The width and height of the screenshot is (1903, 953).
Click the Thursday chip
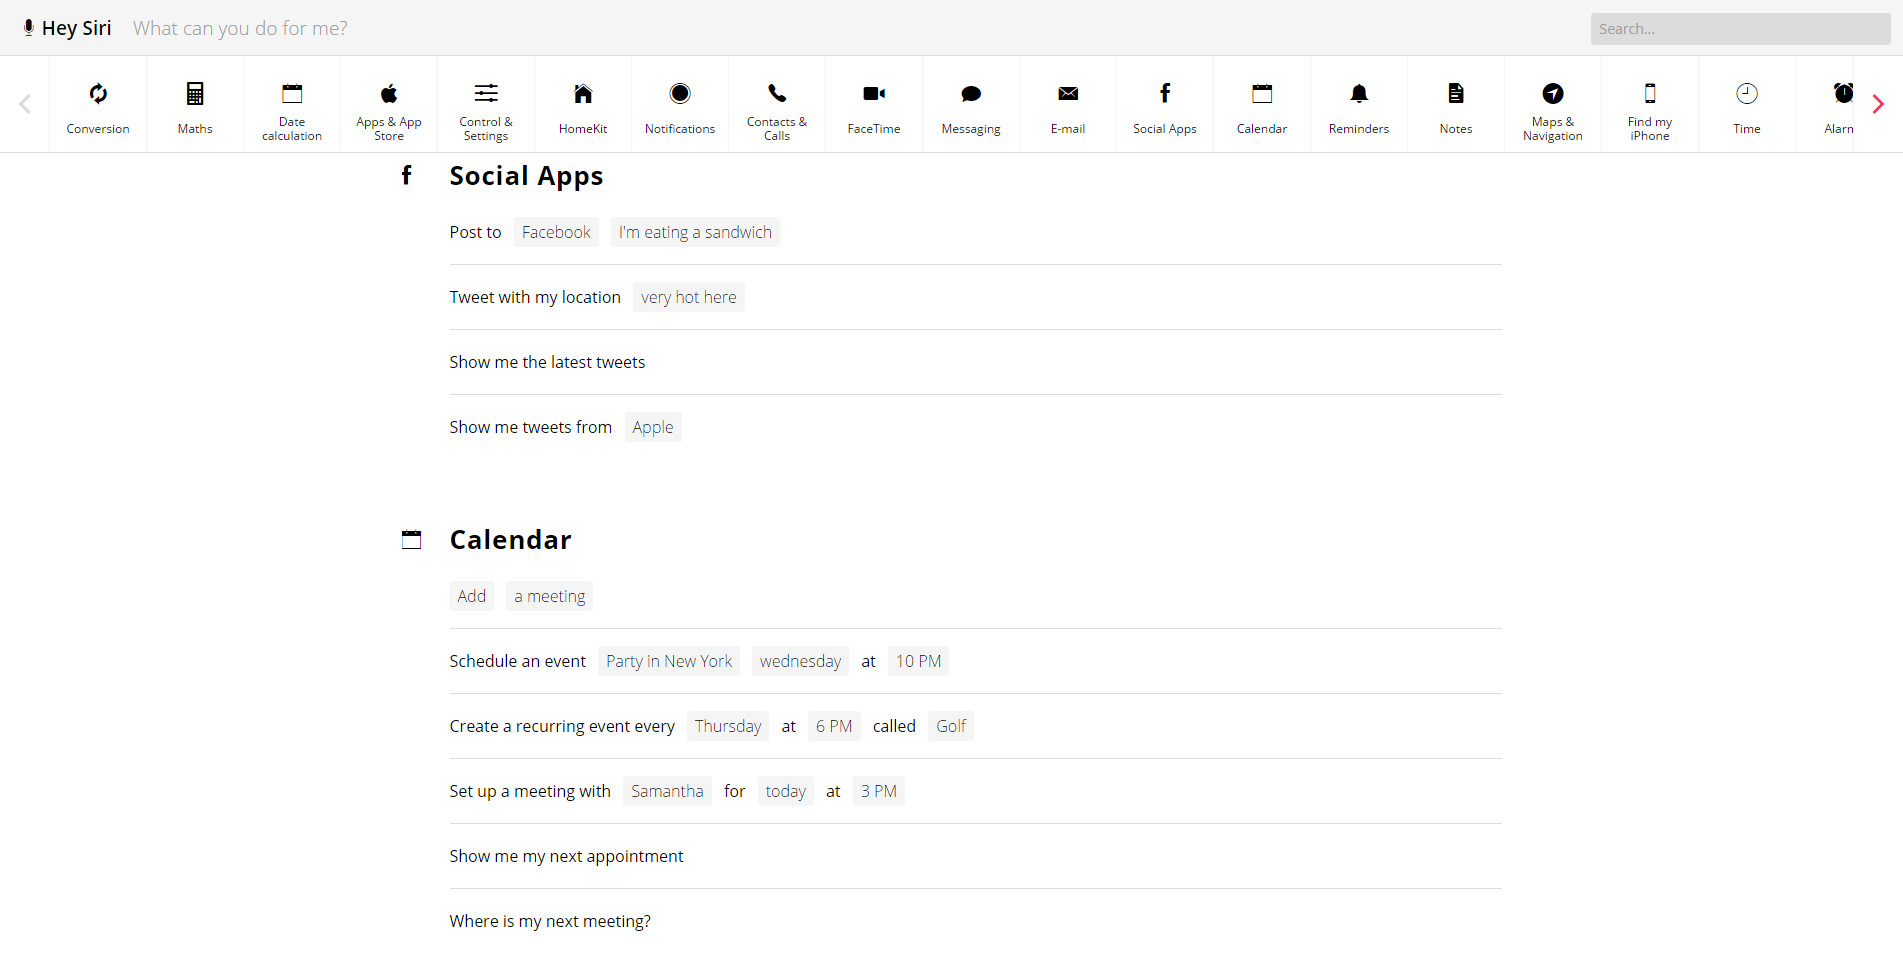(x=728, y=726)
